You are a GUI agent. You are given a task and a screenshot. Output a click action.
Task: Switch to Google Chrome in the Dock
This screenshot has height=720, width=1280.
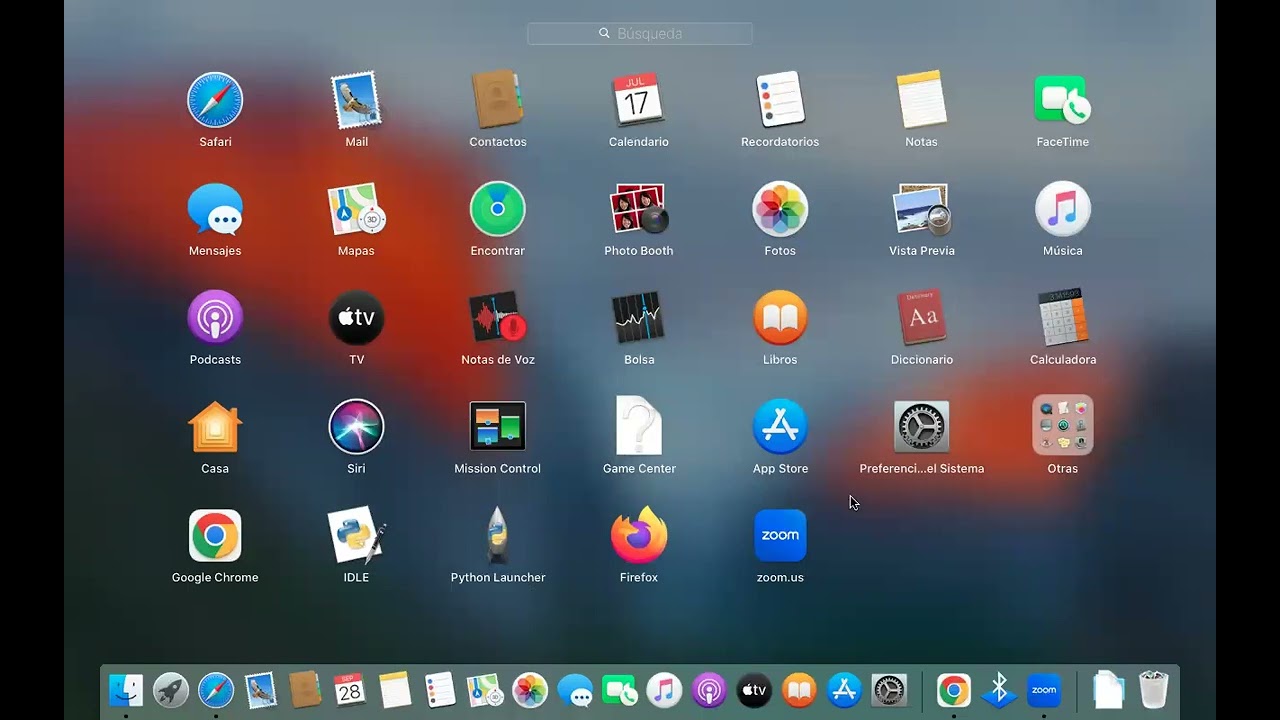(x=954, y=690)
